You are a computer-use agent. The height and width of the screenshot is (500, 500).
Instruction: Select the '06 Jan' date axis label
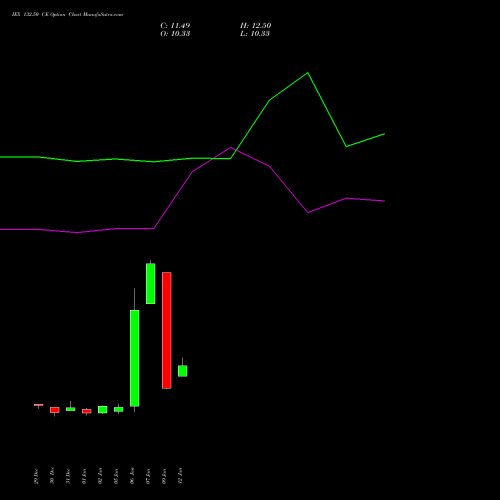[132, 476]
